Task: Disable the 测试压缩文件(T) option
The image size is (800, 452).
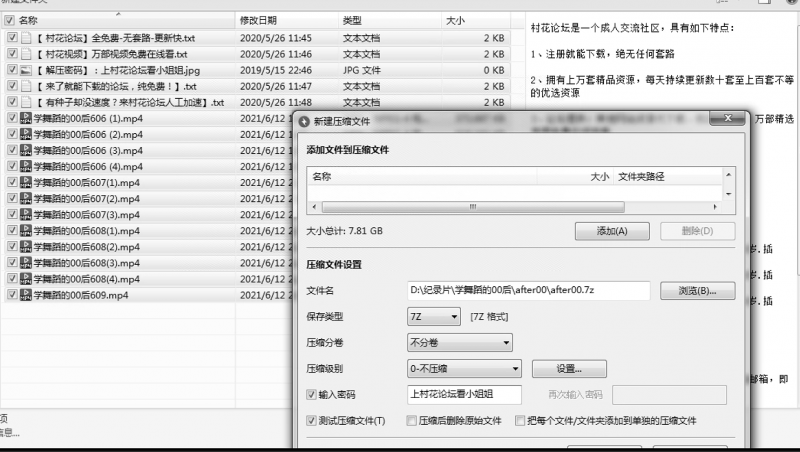Action: click(312, 421)
